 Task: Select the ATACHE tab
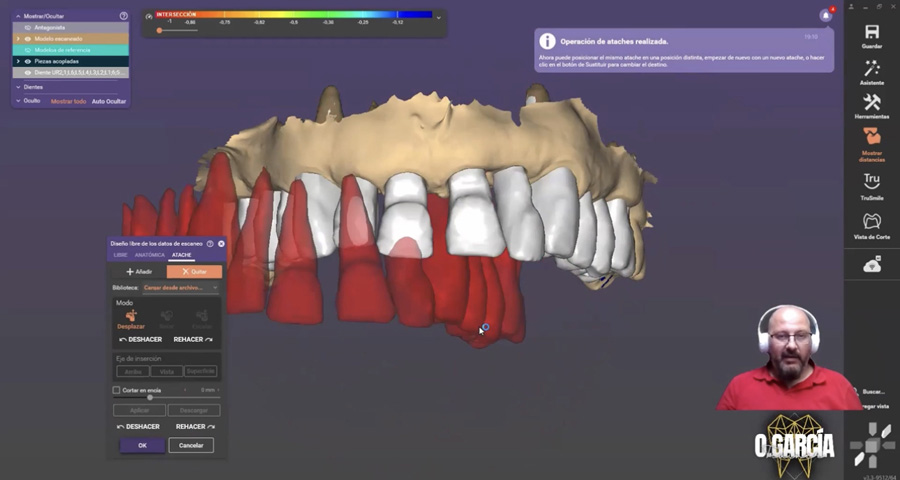[x=182, y=255]
